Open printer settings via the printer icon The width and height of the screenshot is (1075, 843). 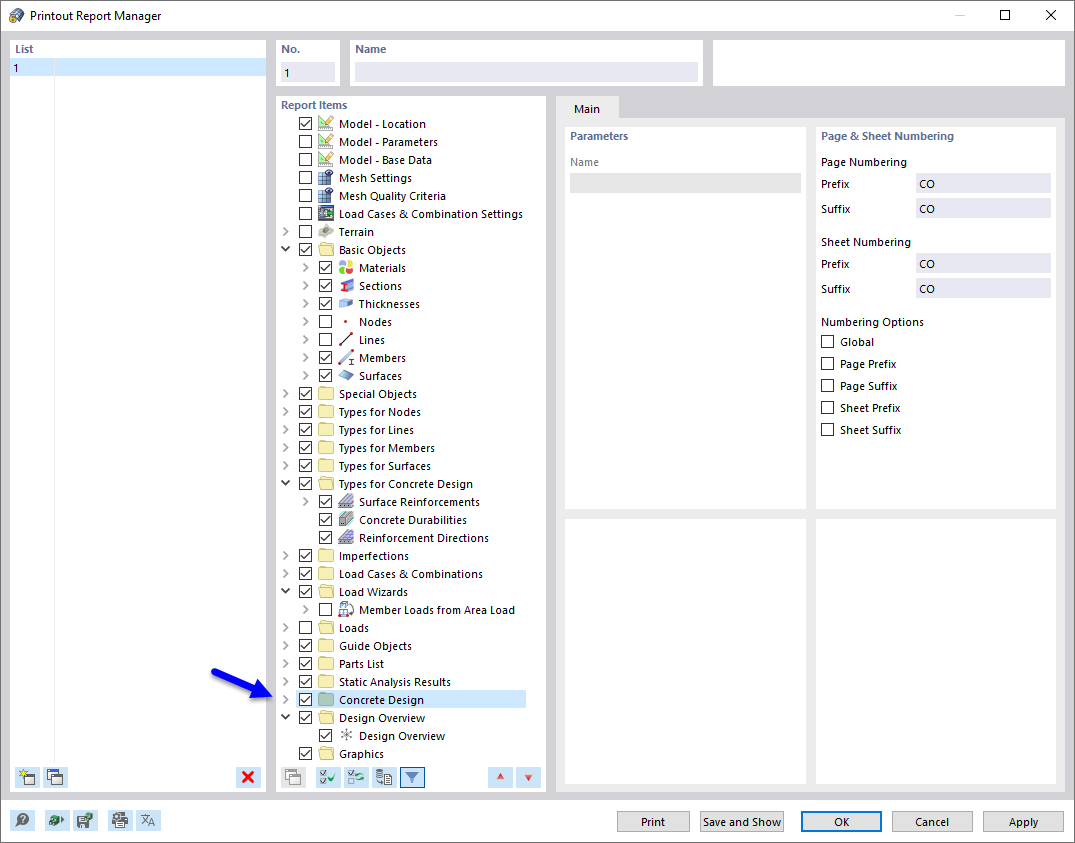pos(120,820)
